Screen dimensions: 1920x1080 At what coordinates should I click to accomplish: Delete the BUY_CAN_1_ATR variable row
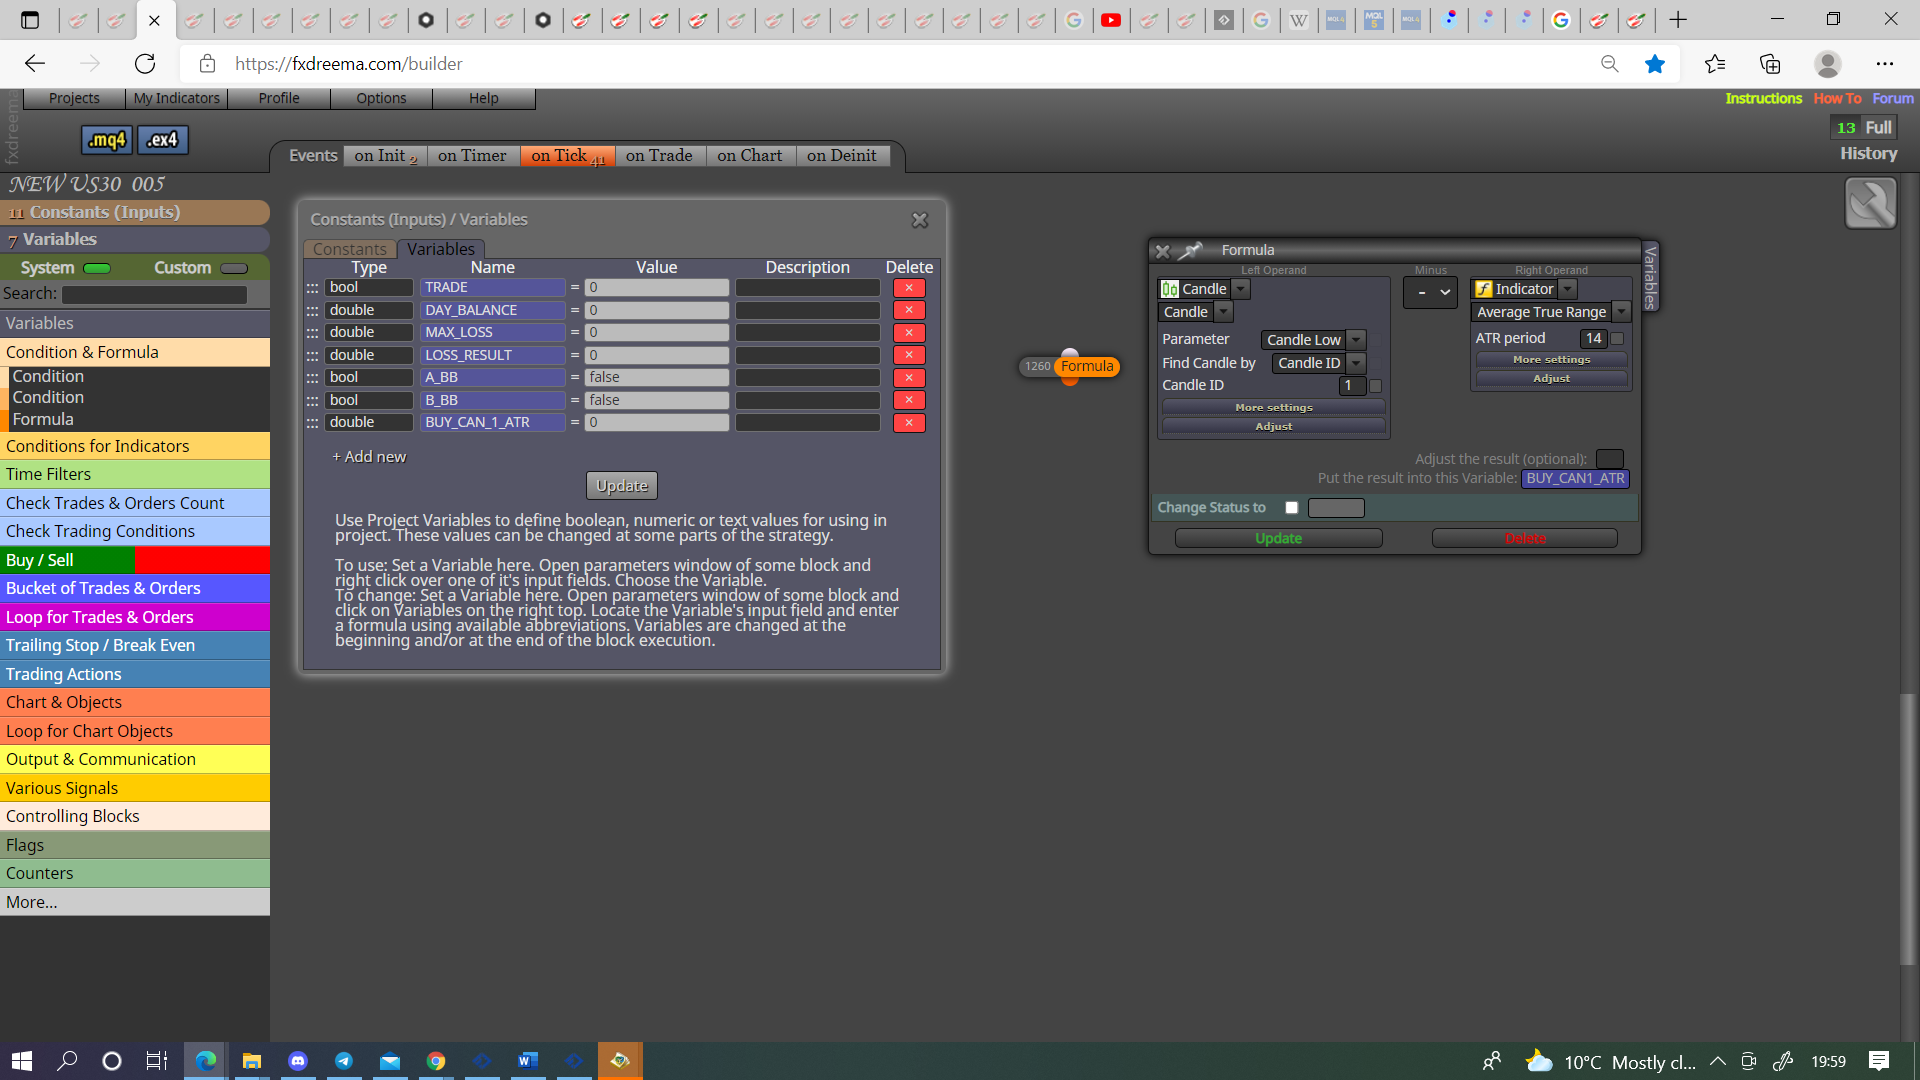click(909, 423)
